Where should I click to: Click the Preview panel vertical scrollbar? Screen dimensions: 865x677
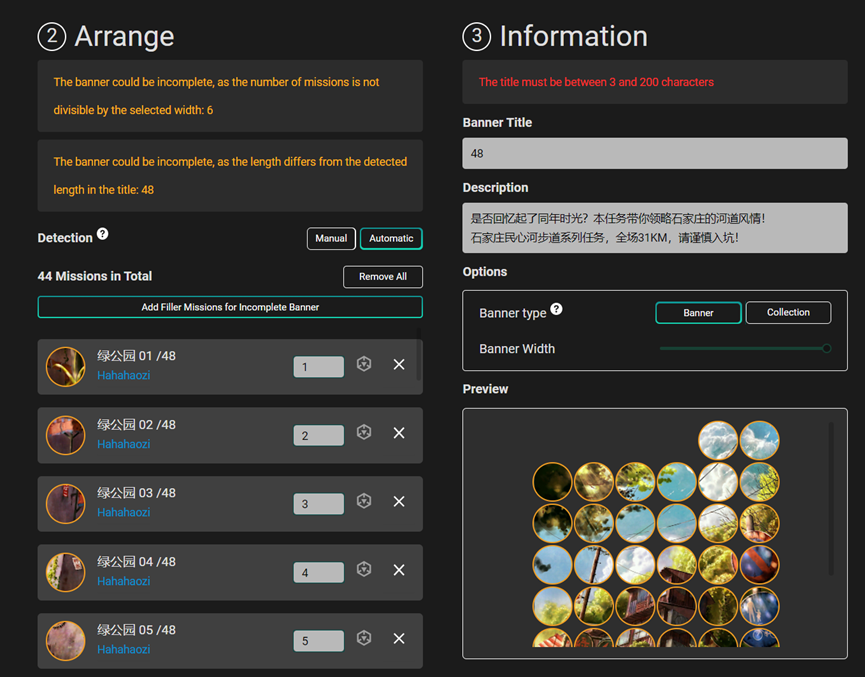(x=831, y=499)
